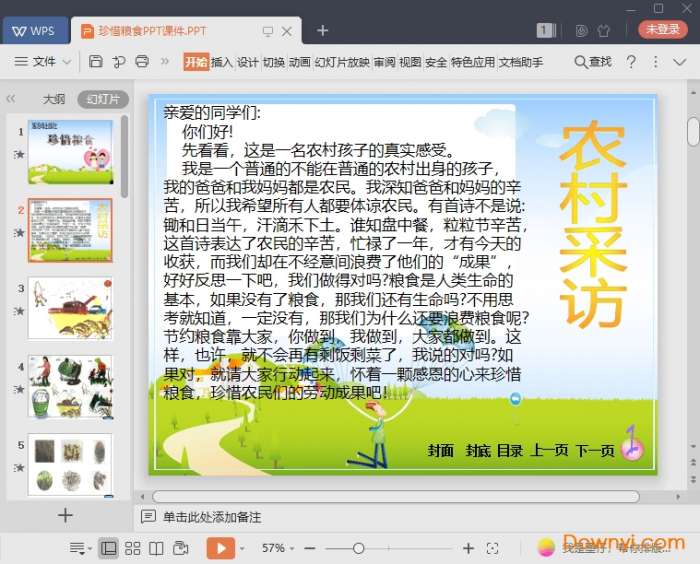Click the music note icon on slide
This screenshot has width=700, height=564.
point(633,443)
